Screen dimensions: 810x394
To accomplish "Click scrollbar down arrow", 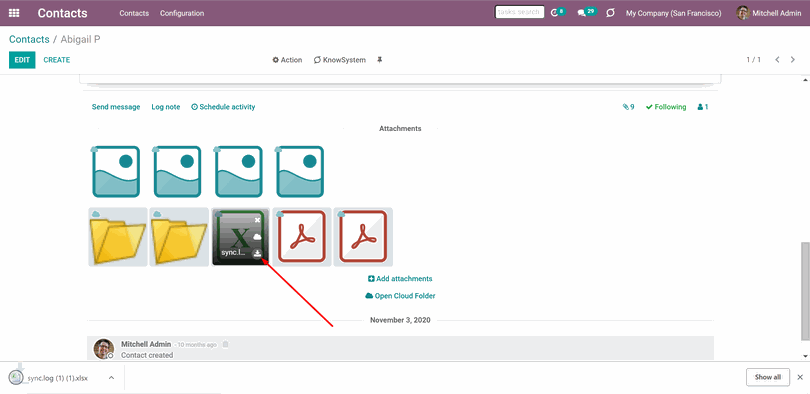I will [805, 356].
